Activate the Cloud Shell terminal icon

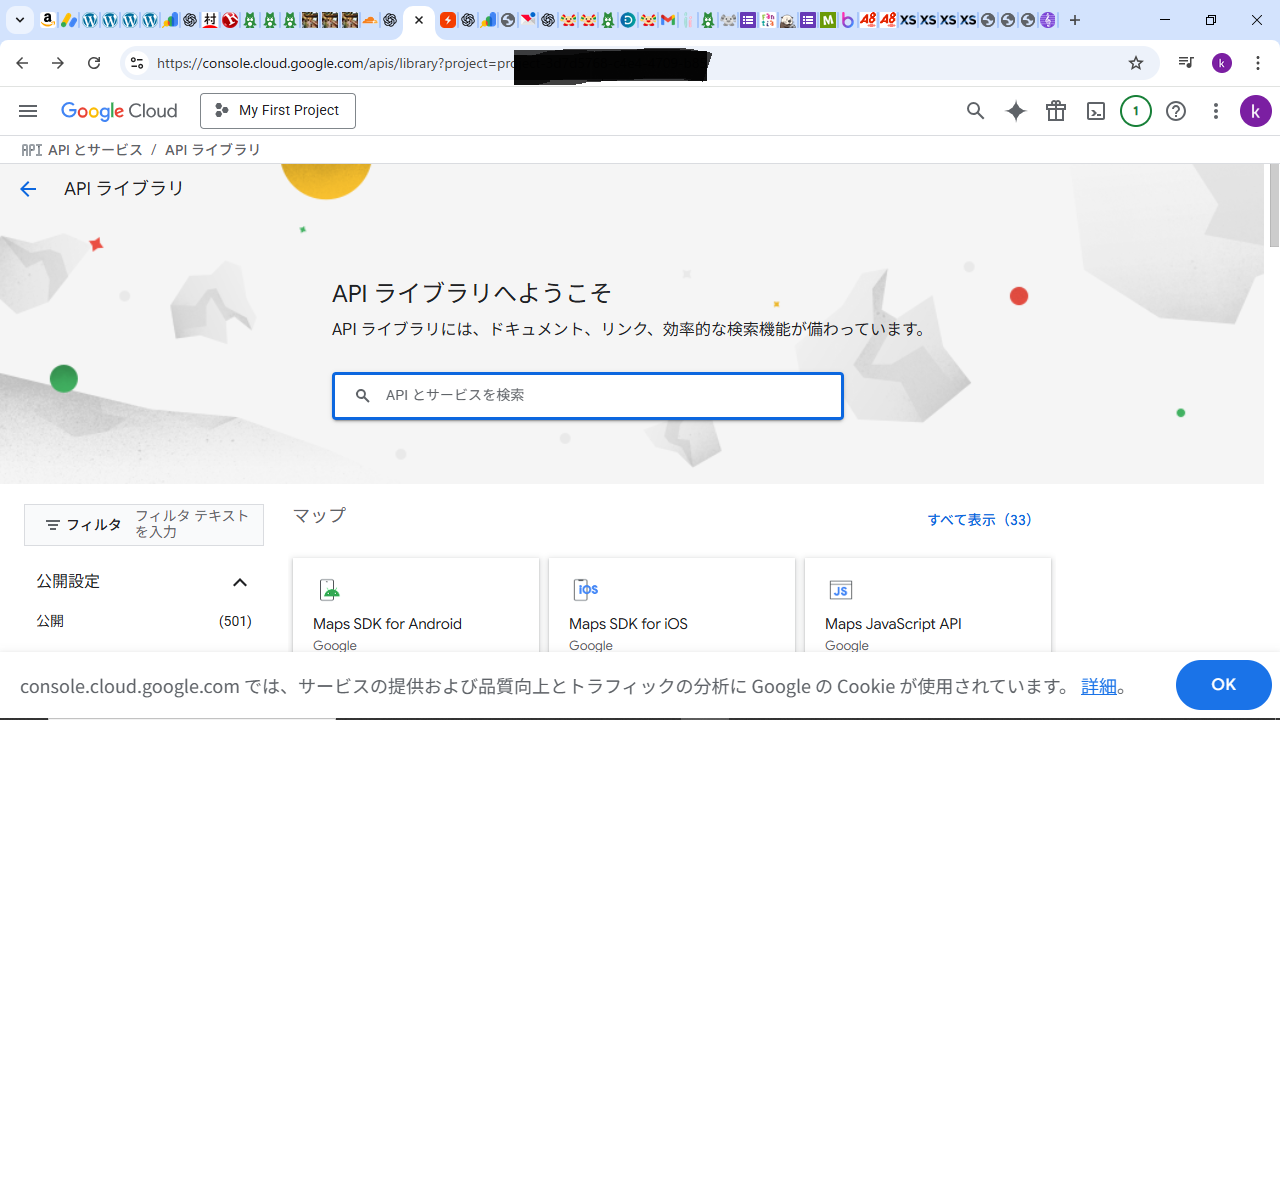click(x=1096, y=111)
